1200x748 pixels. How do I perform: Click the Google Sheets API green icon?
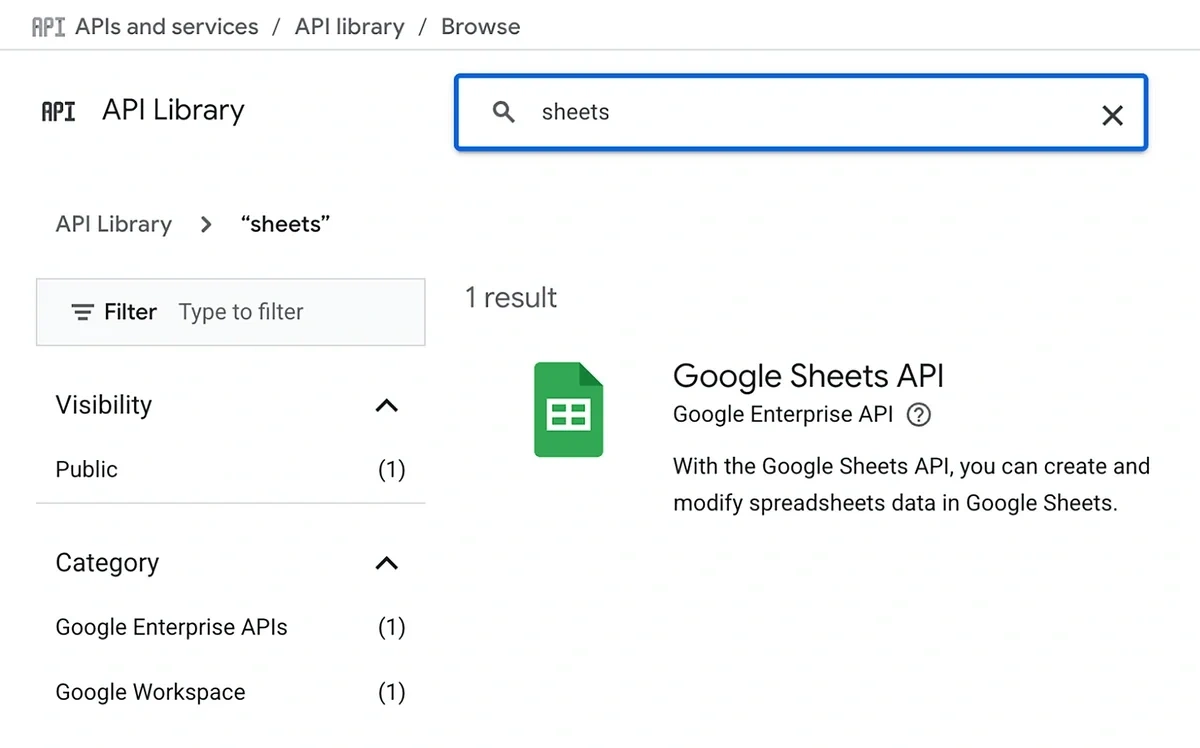tap(568, 409)
